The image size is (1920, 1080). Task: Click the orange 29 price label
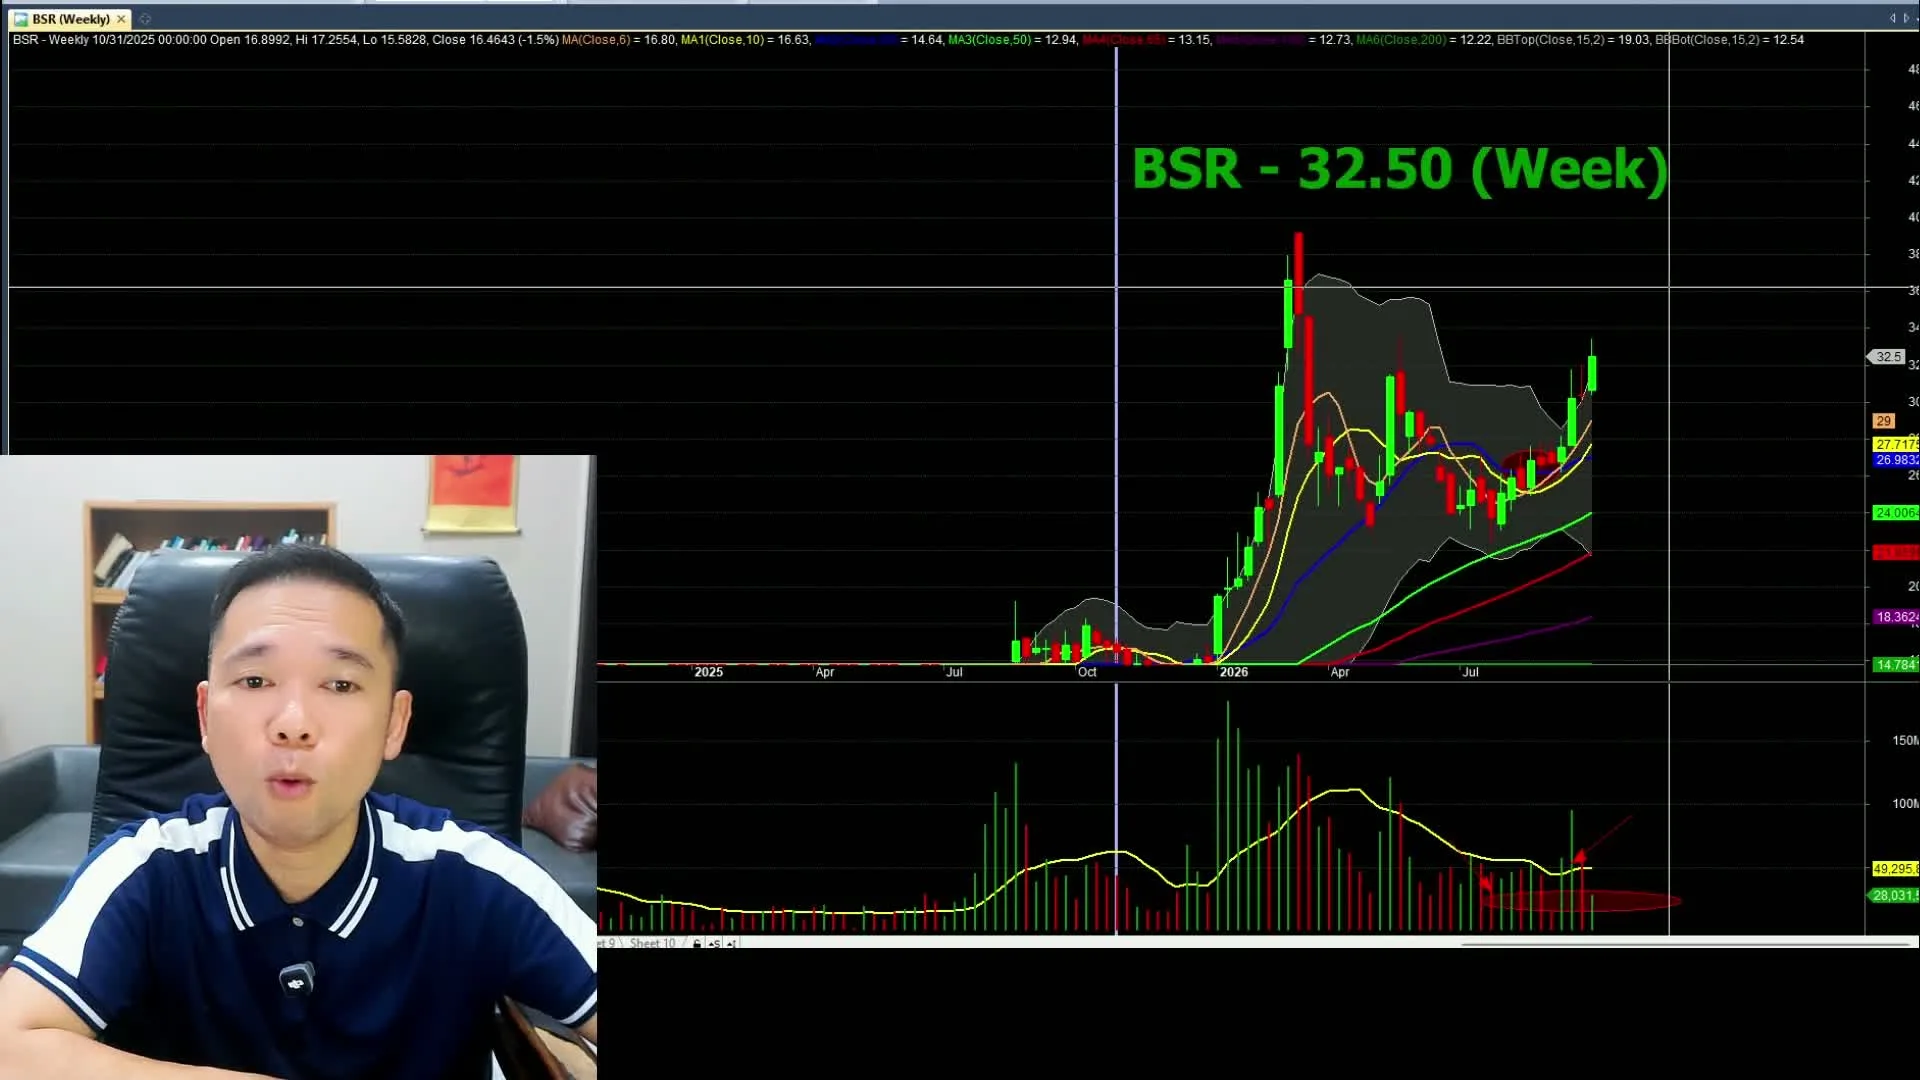click(x=1884, y=421)
